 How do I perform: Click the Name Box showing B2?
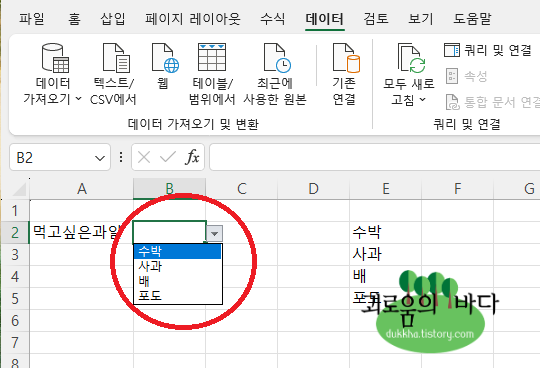point(52,158)
